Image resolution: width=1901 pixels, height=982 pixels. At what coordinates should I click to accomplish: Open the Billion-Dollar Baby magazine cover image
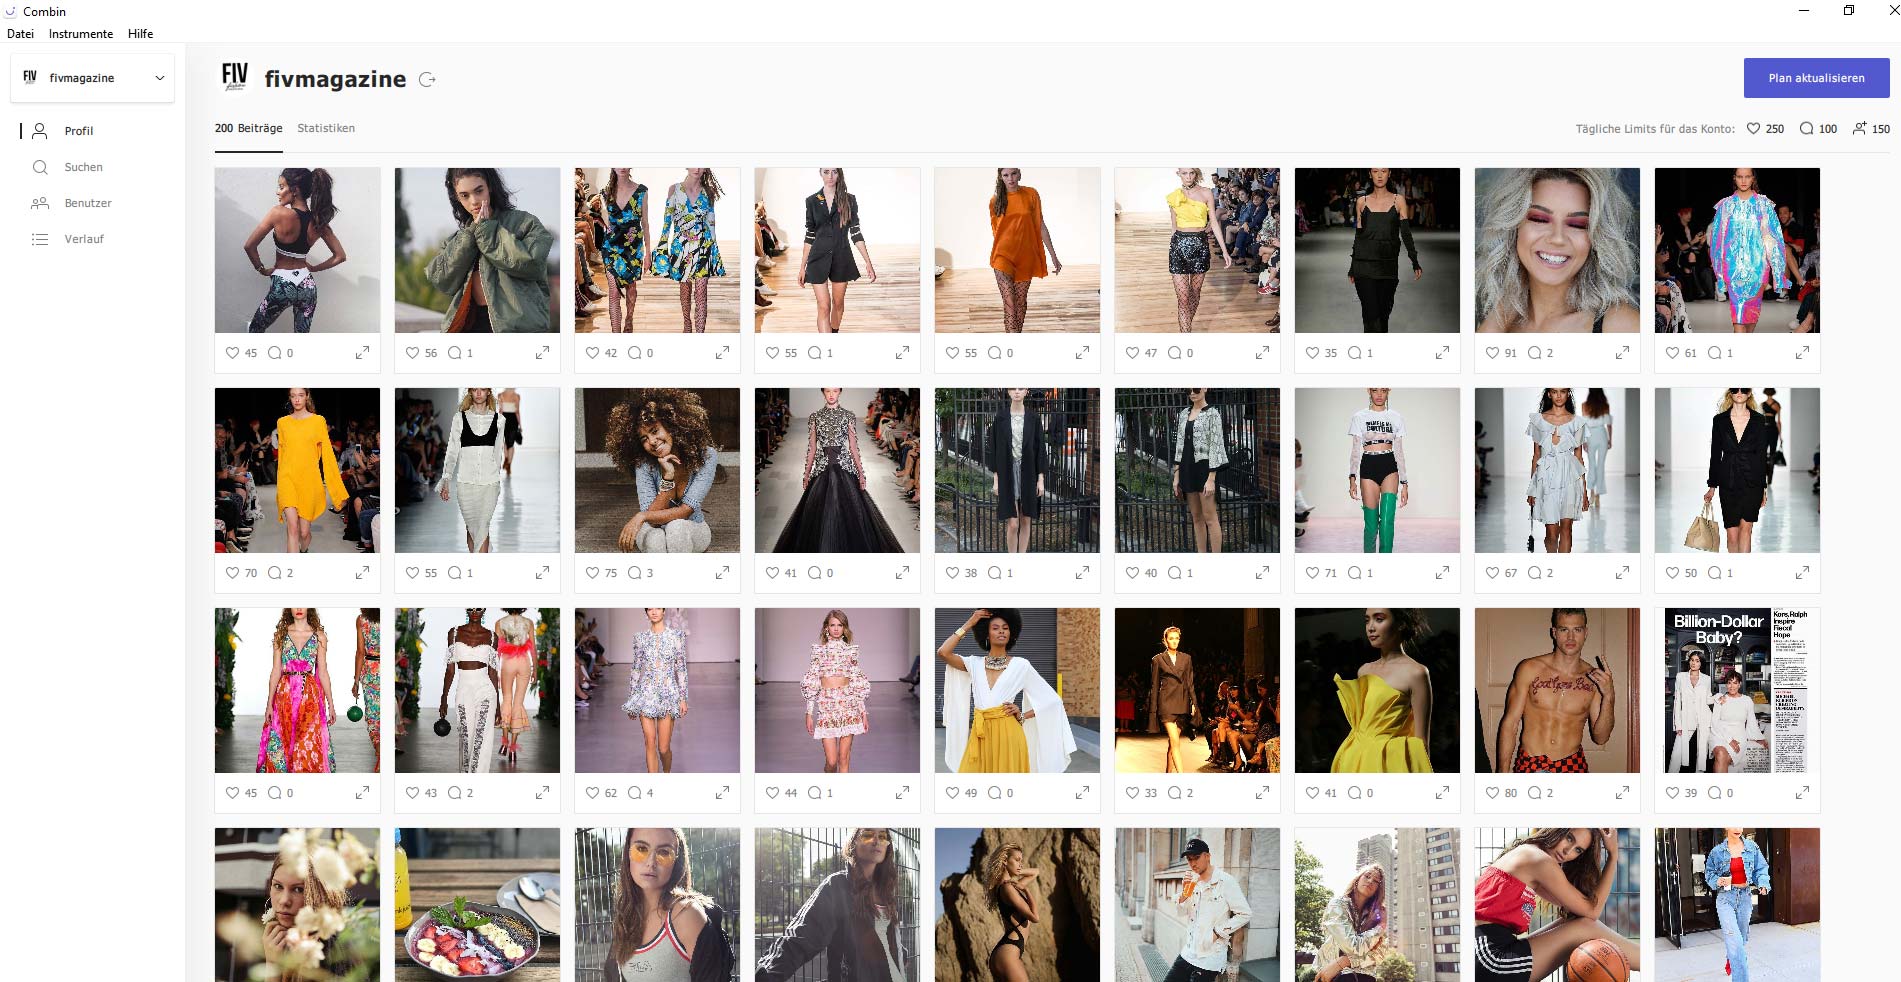(1738, 690)
